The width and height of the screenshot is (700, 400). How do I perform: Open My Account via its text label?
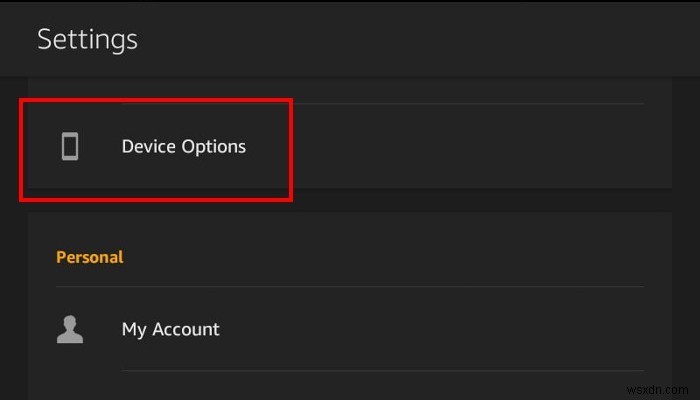click(170, 329)
